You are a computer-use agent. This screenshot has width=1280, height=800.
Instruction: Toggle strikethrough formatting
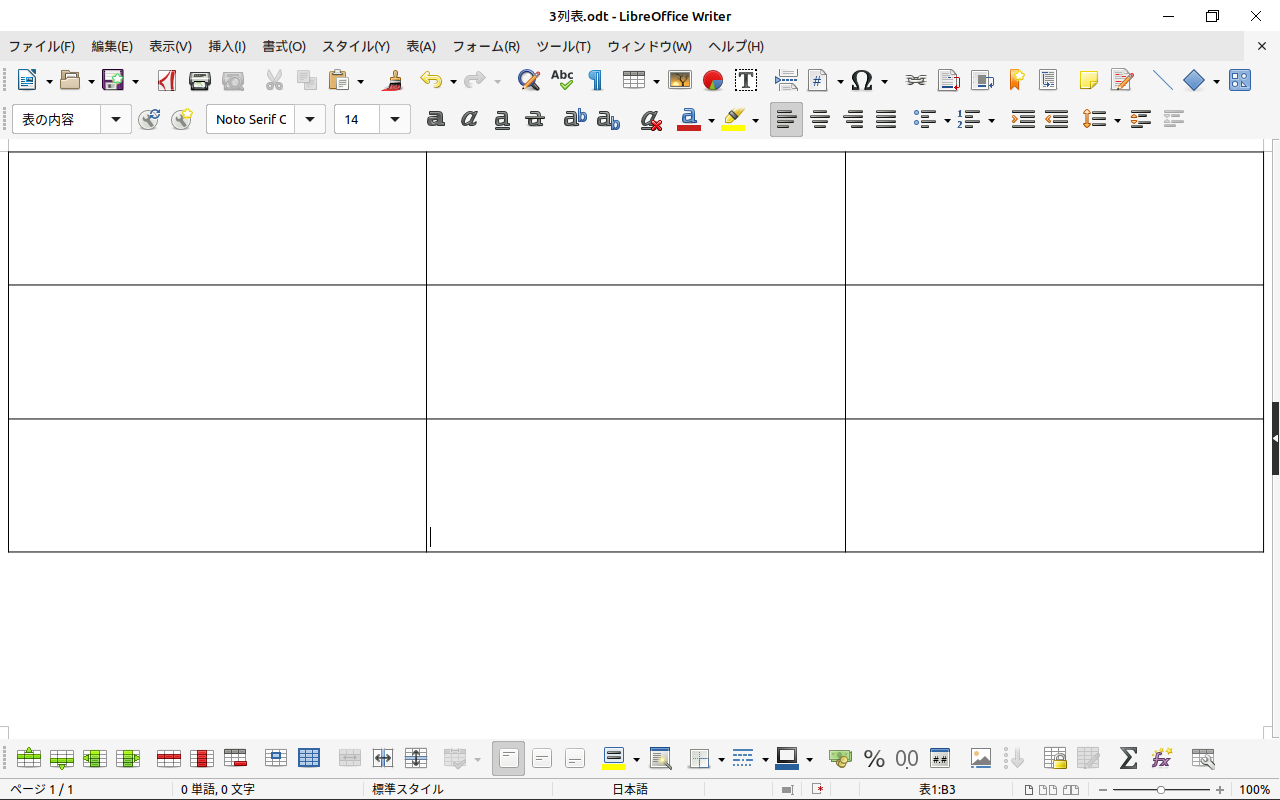(535, 120)
